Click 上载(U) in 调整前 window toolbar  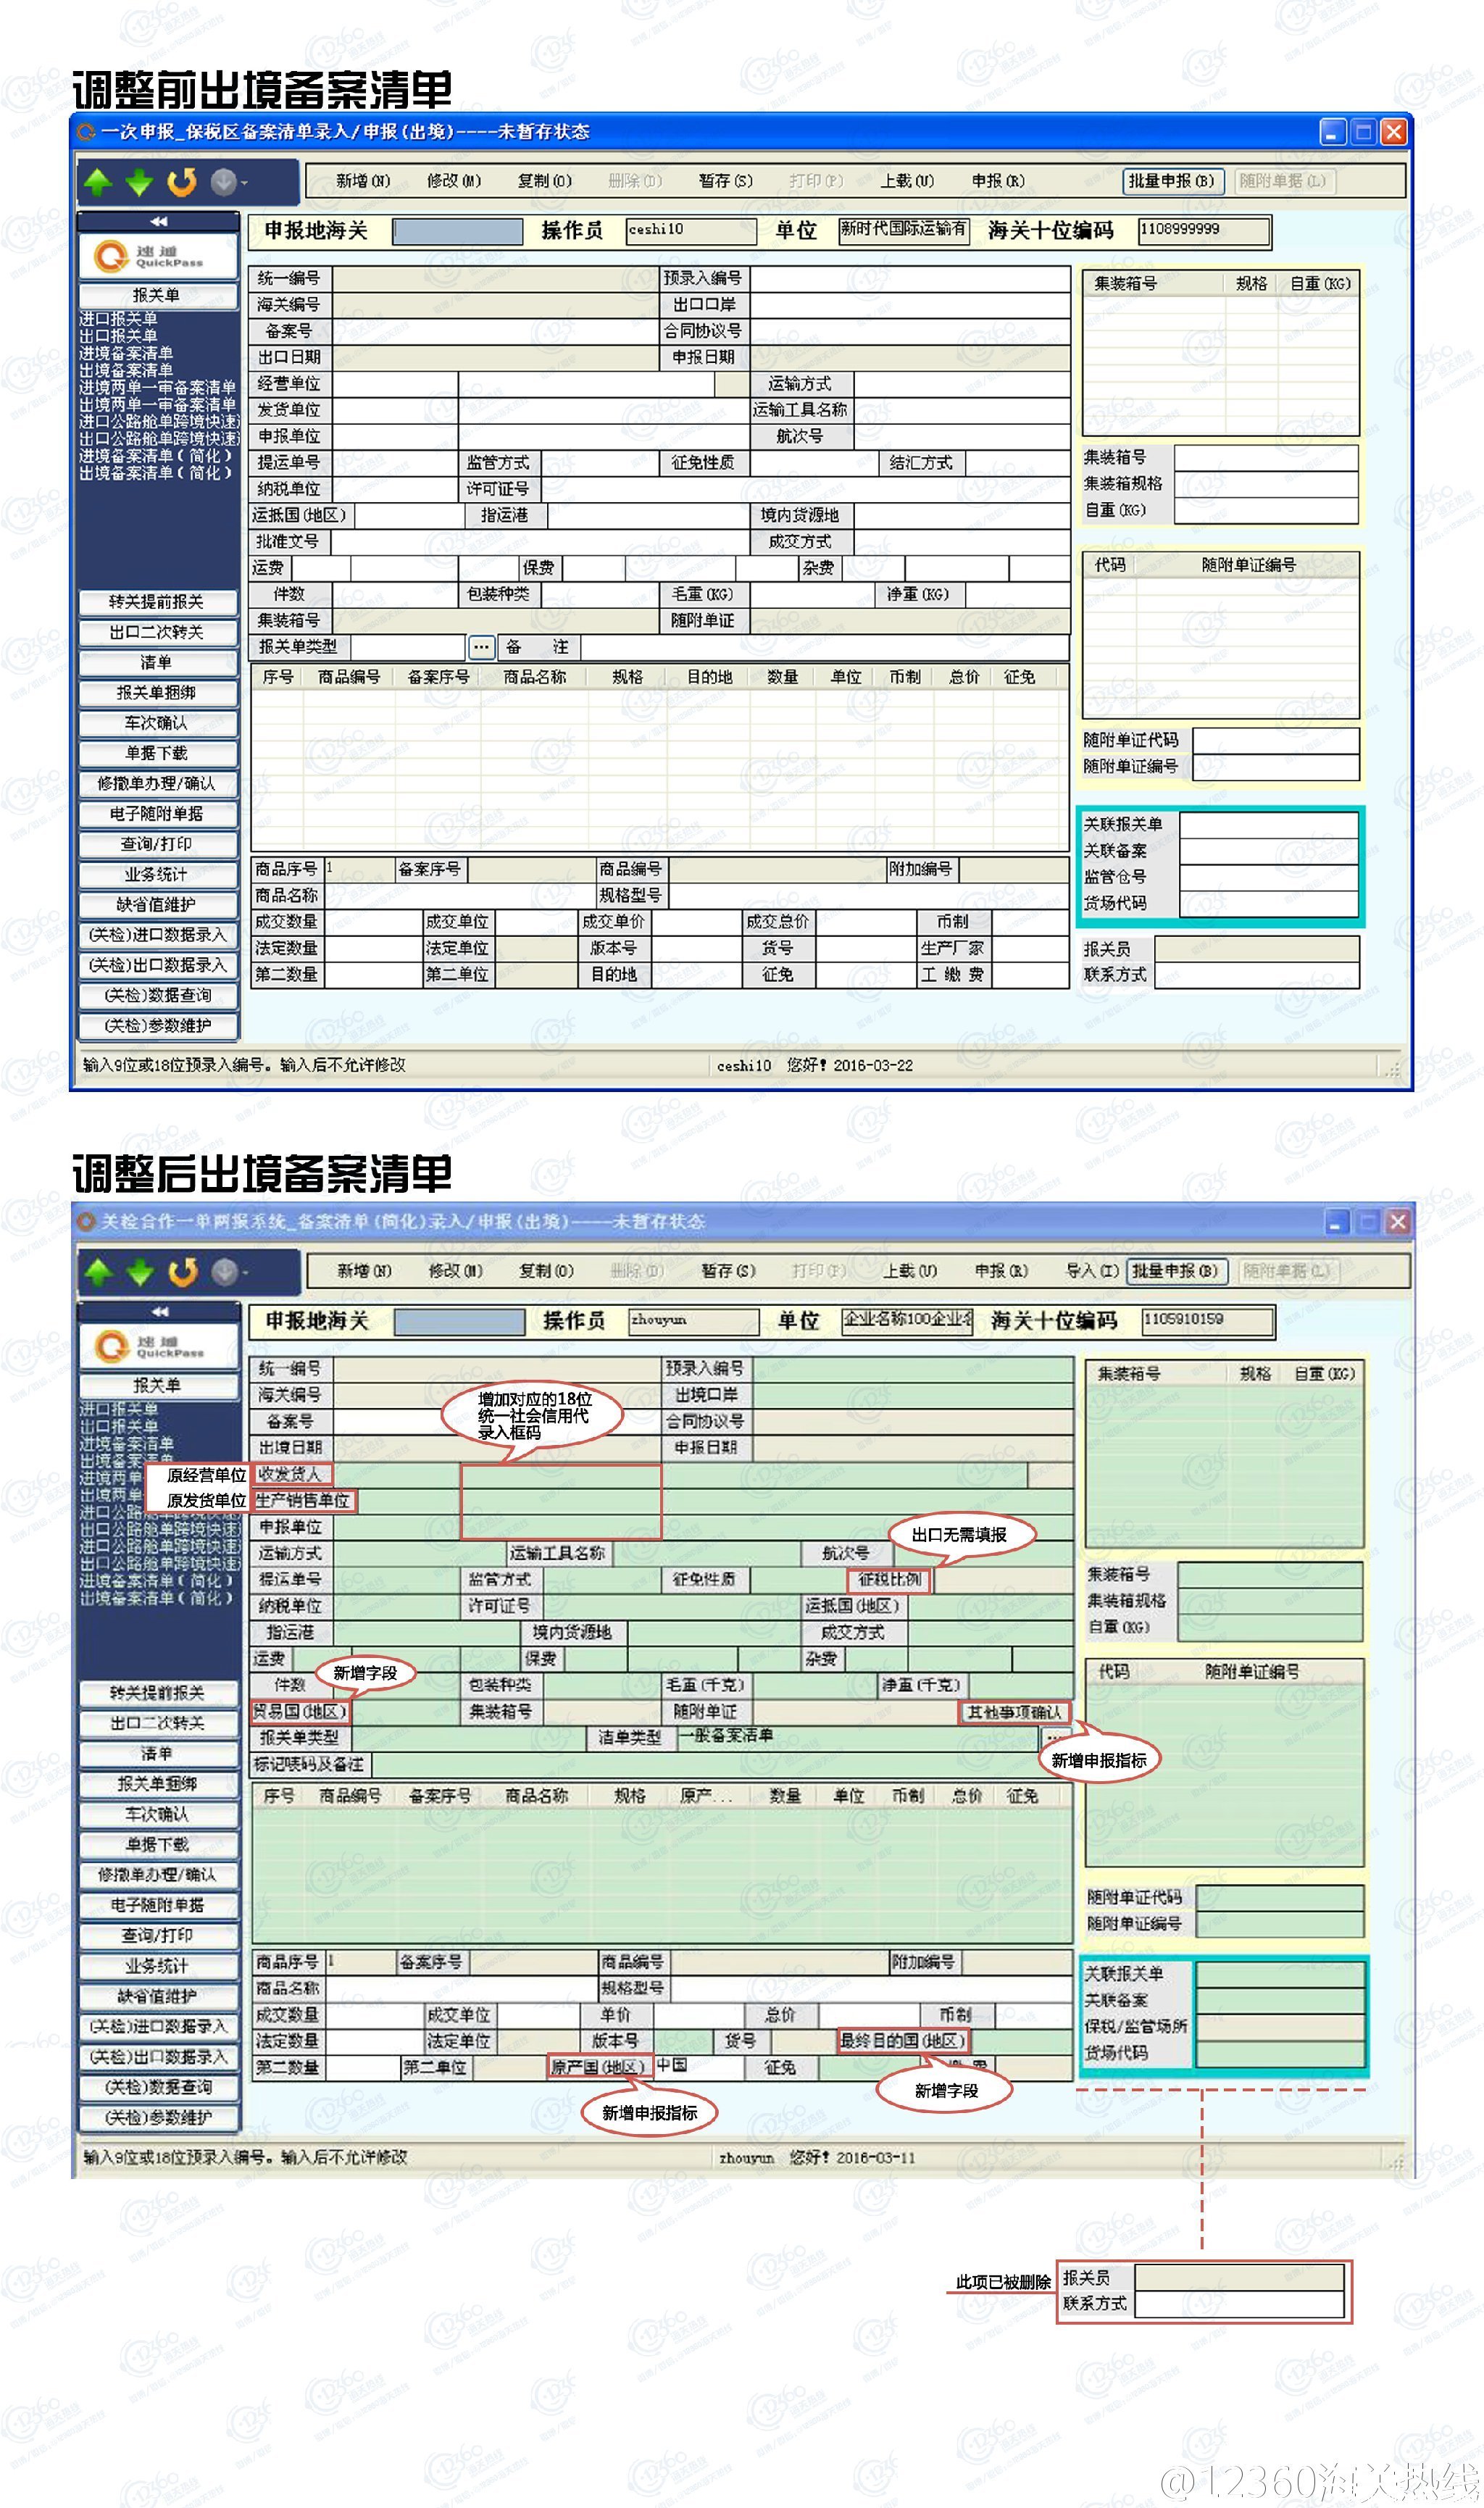pyautogui.click(x=907, y=181)
